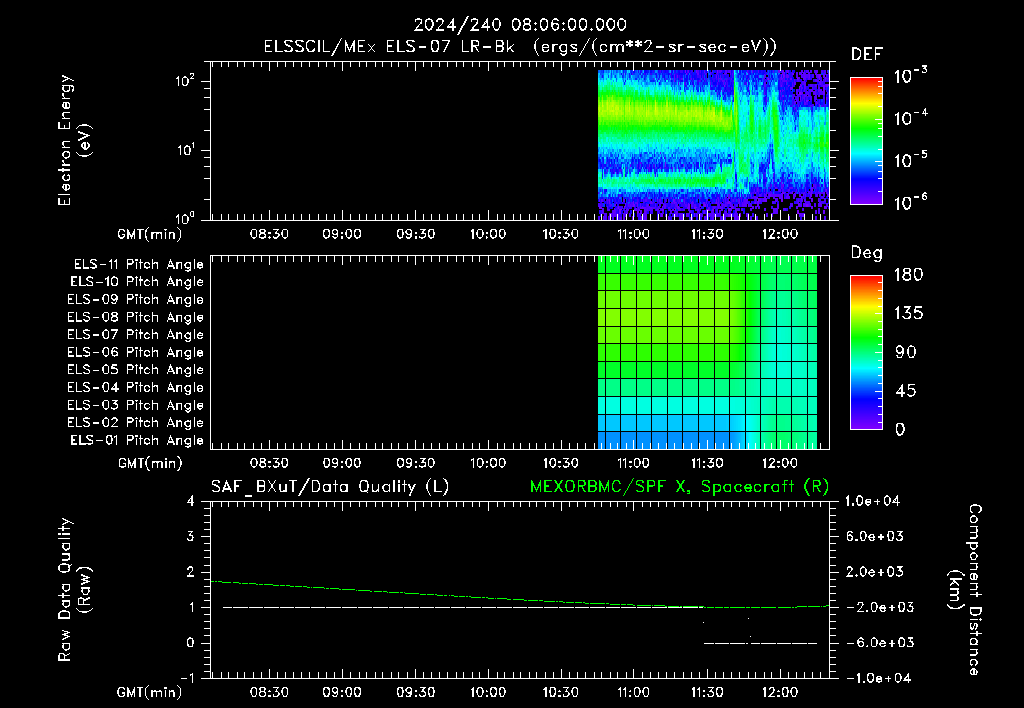Select the ELS-02 Pitch Angle row label
This screenshot has width=1024, height=708.
coord(135,423)
